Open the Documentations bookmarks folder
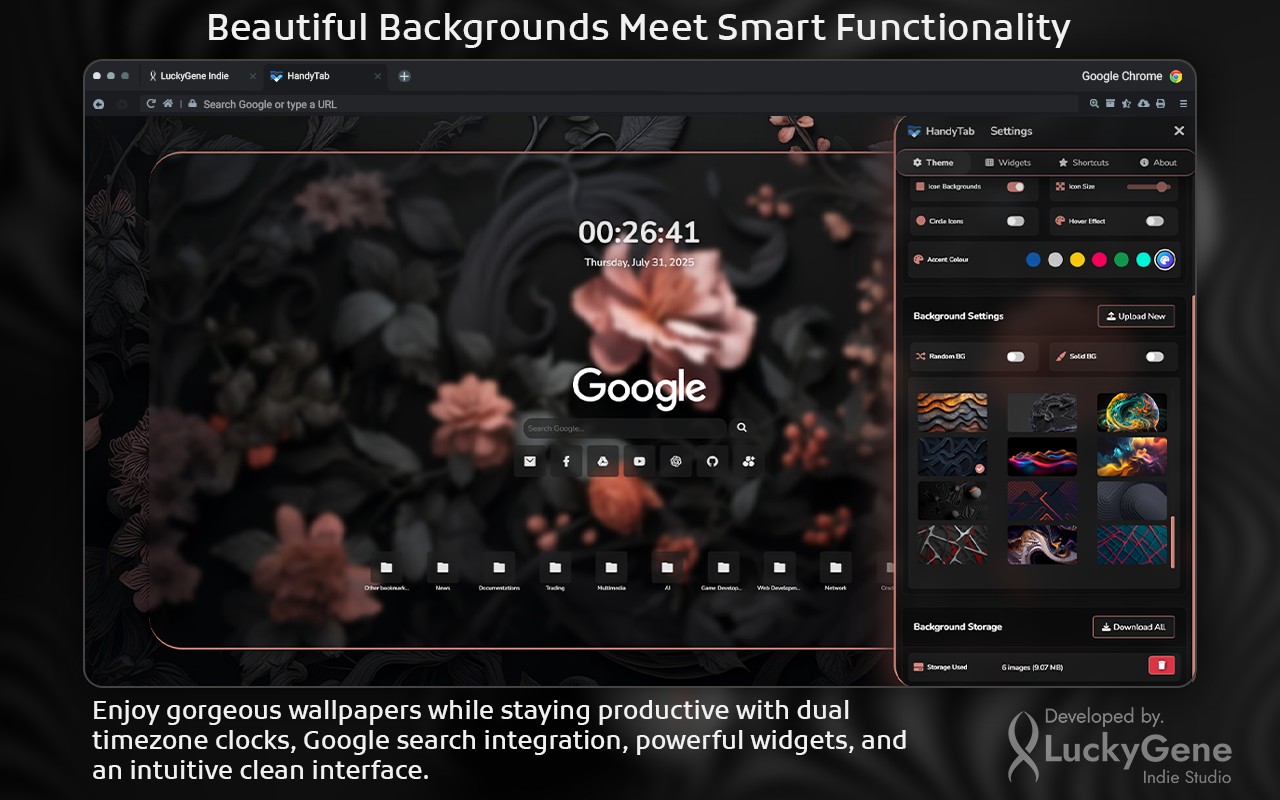 (x=499, y=568)
